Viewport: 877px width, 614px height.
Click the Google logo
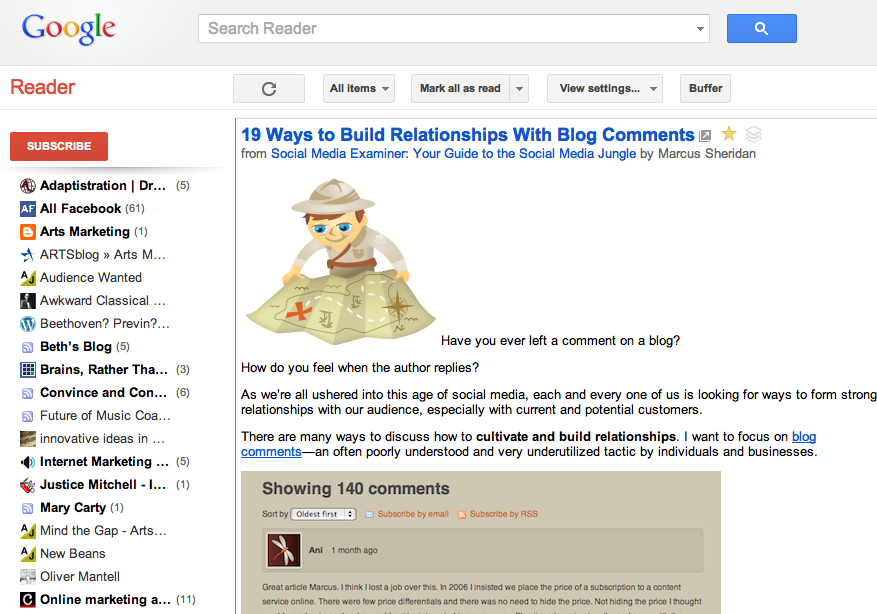(x=68, y=29)
